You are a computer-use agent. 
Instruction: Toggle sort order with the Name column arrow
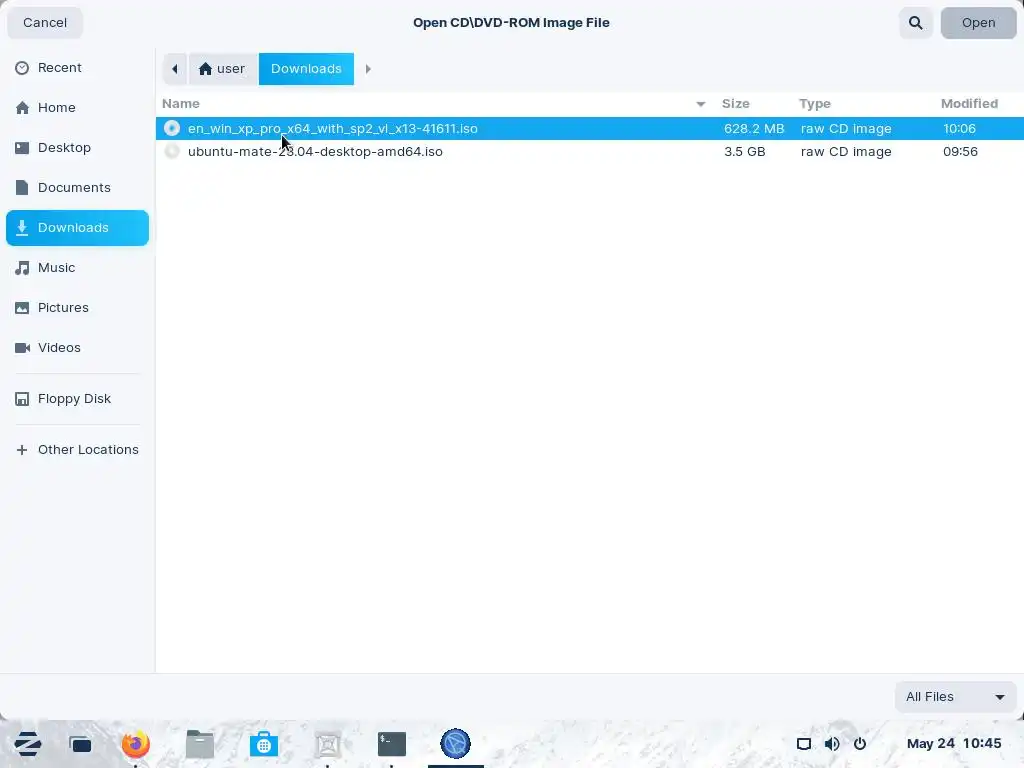(701, 104)
